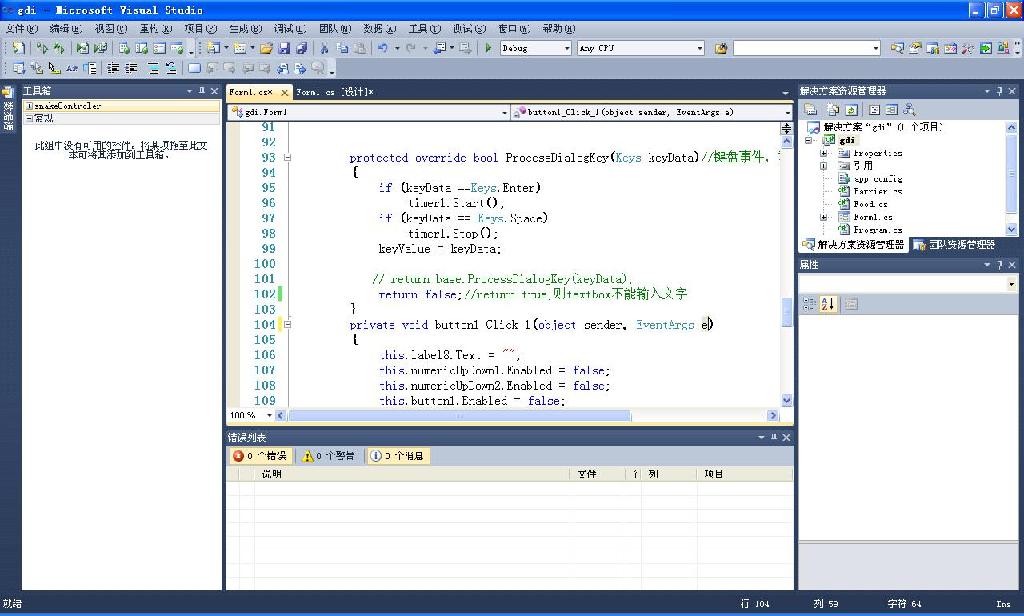
Task: Open the Any CPU platform dropdown
Action: tap(699, 48)
